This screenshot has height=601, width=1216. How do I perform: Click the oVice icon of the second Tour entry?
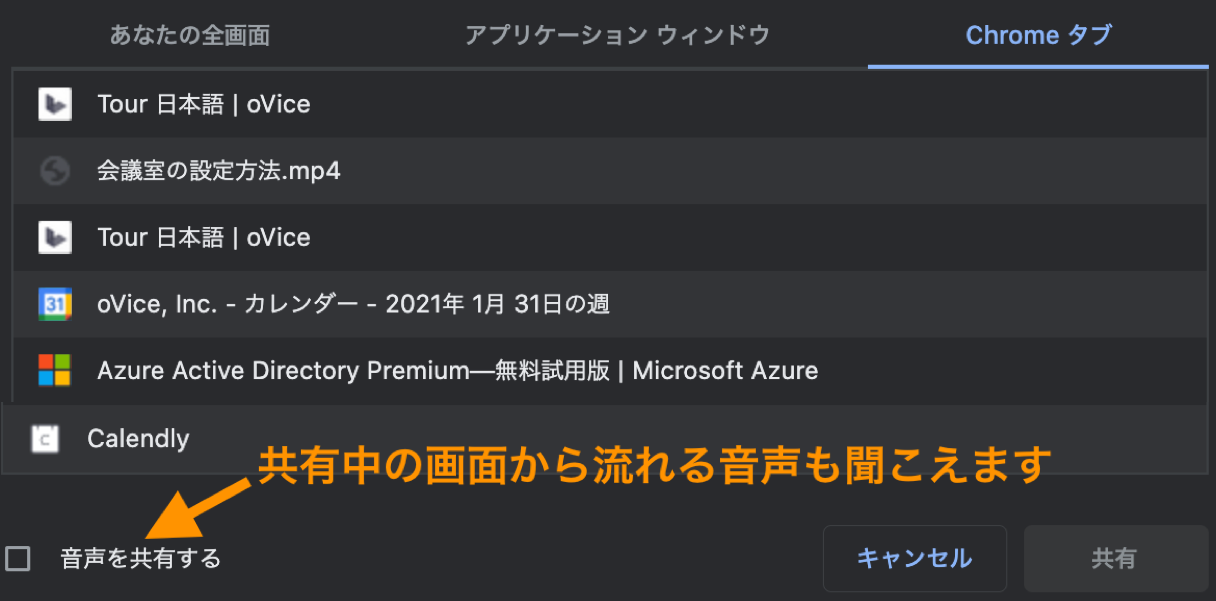point(54,237)
